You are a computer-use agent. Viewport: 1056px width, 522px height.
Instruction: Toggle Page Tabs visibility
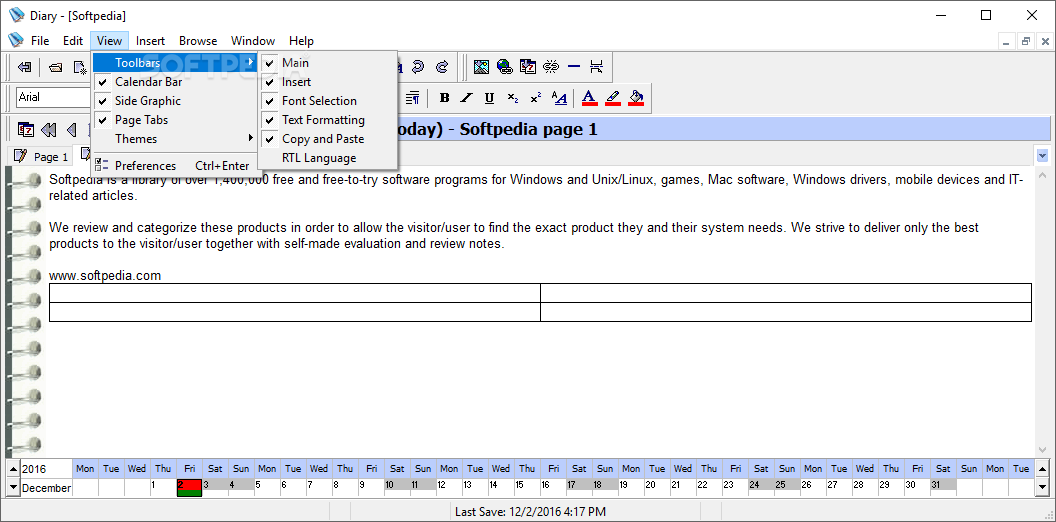pyautogui.click(x=172, y=119)
